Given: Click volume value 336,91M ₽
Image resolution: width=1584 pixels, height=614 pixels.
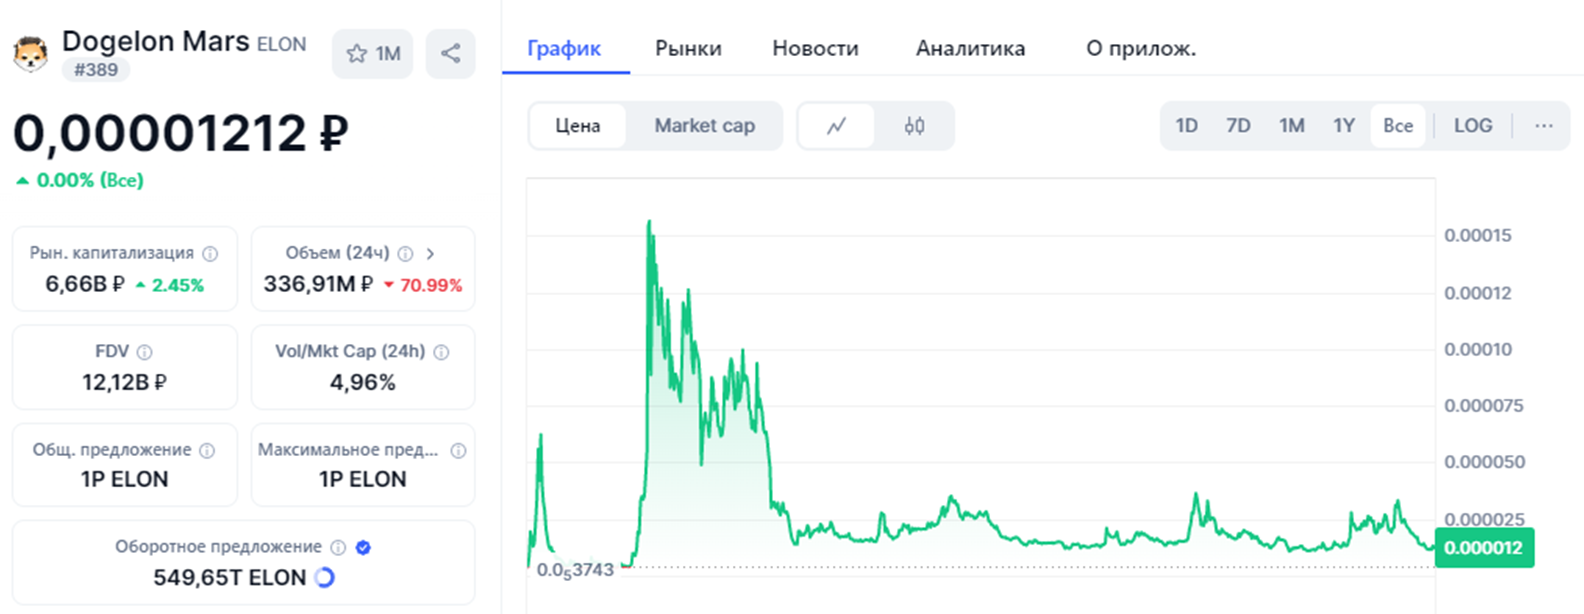Looking at the screenshot, I should pyautogui.click(x=318, y=285).
